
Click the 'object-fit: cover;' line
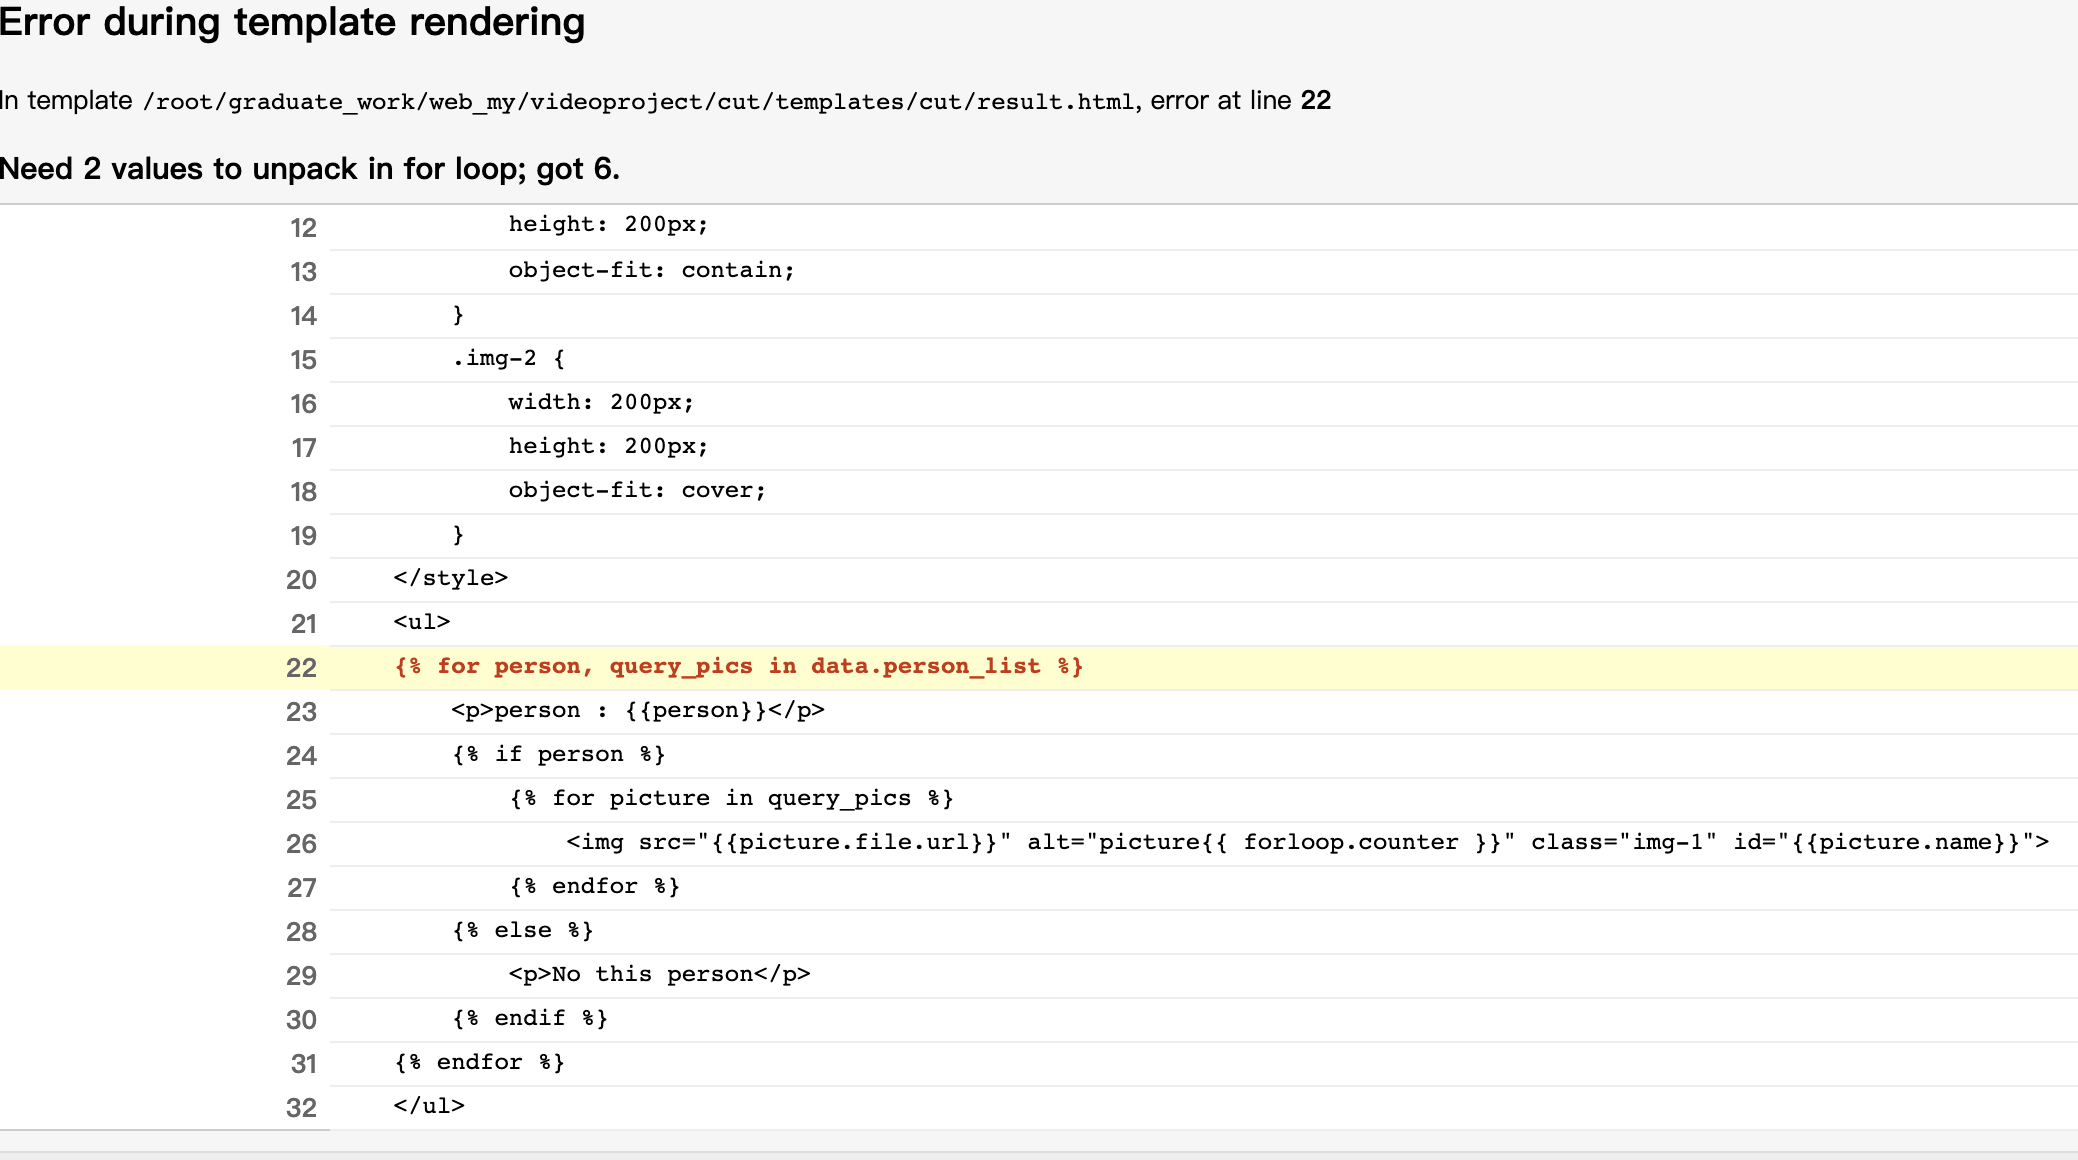636,490
